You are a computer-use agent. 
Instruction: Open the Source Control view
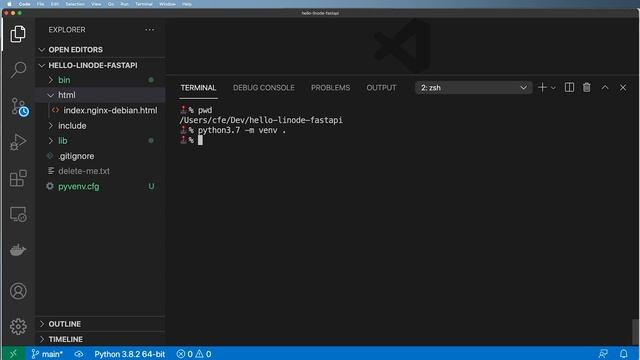tap(19, 107)
